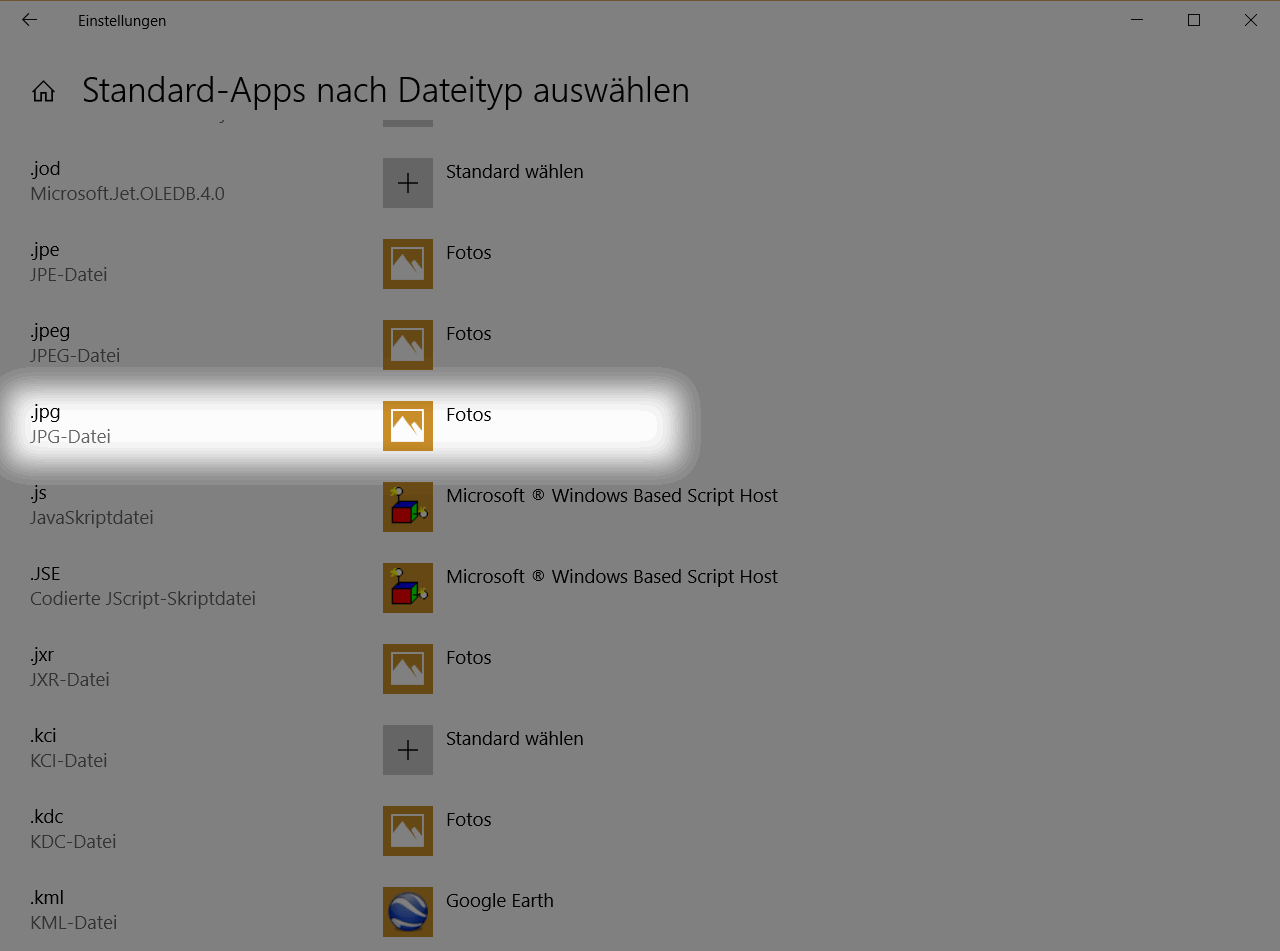Select the .jxr extension text
1280x951 pixels.
tap(42, 655)
